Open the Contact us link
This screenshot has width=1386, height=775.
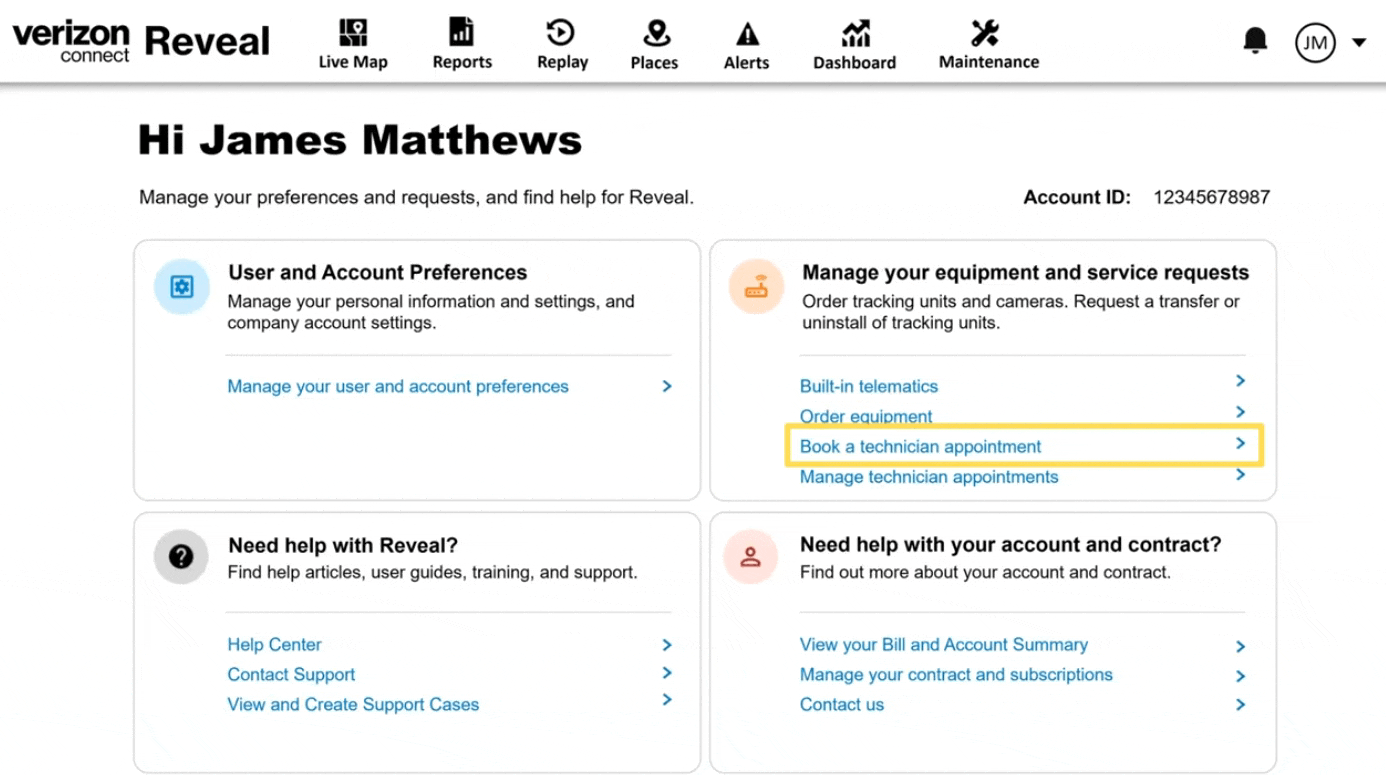842,704
